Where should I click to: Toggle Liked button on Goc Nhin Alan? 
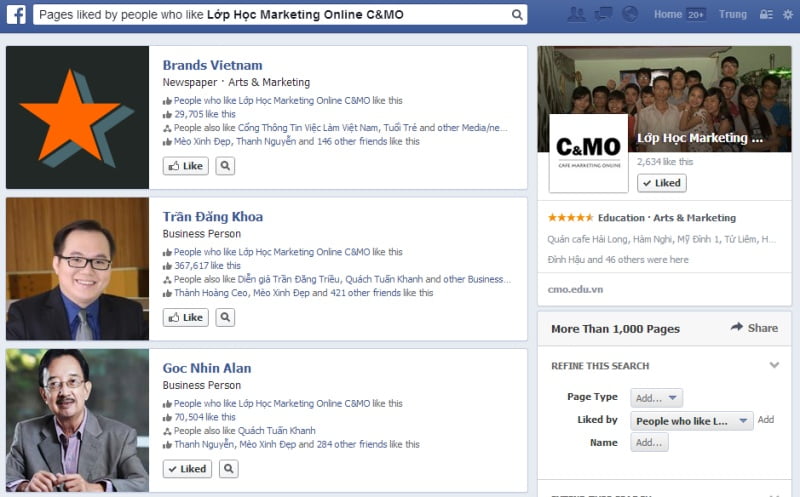click(x=186, y=468)
